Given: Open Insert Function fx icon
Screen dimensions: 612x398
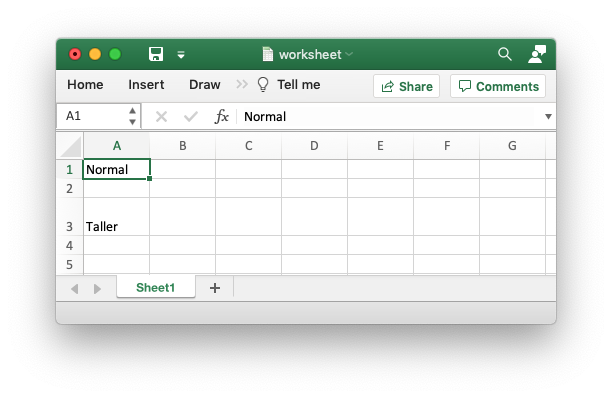Looking at the screenshot, I should point(221,116).
